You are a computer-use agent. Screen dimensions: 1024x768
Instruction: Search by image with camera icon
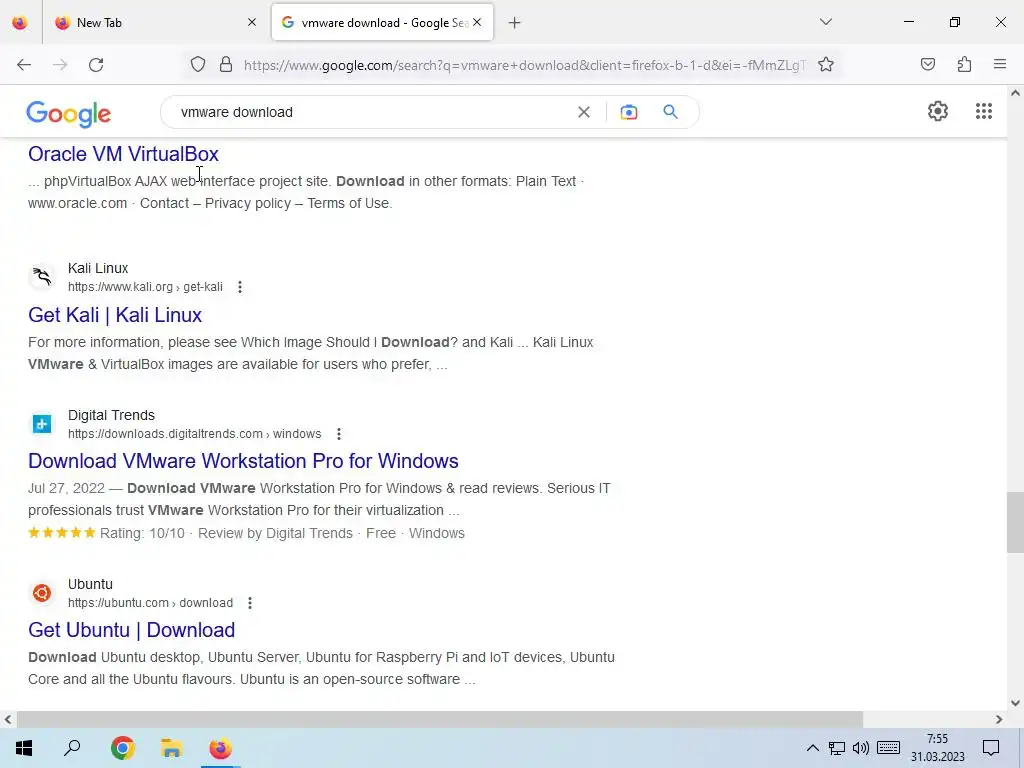[629, 112]
